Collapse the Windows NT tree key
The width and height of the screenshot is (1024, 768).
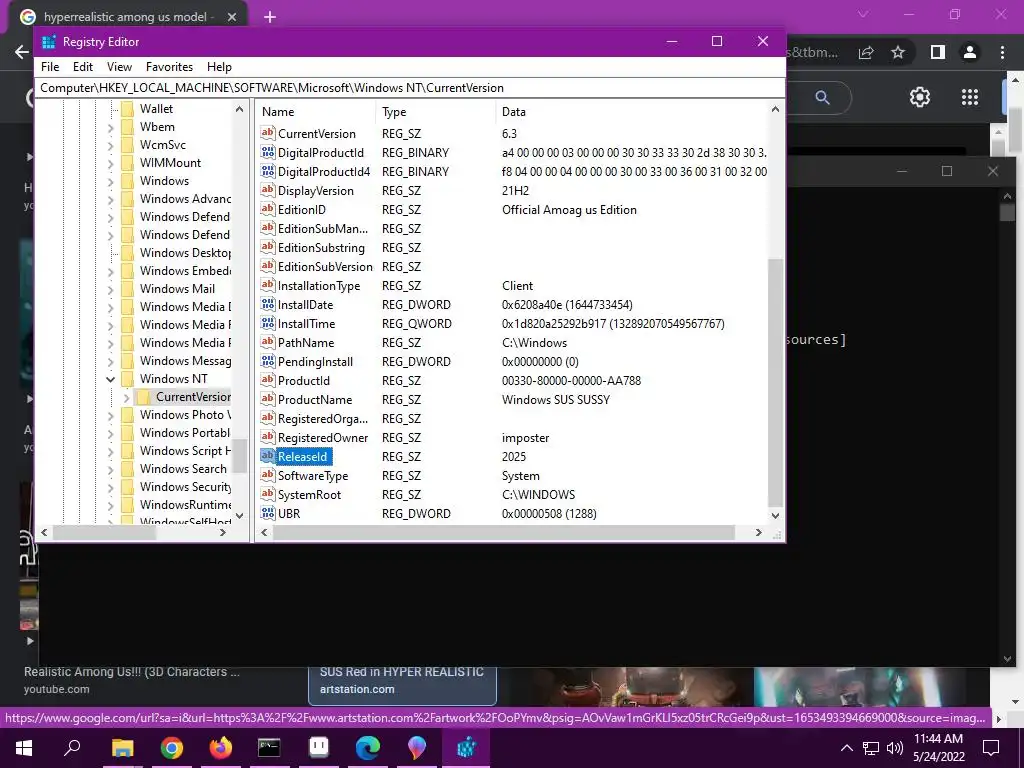point(110,379)
